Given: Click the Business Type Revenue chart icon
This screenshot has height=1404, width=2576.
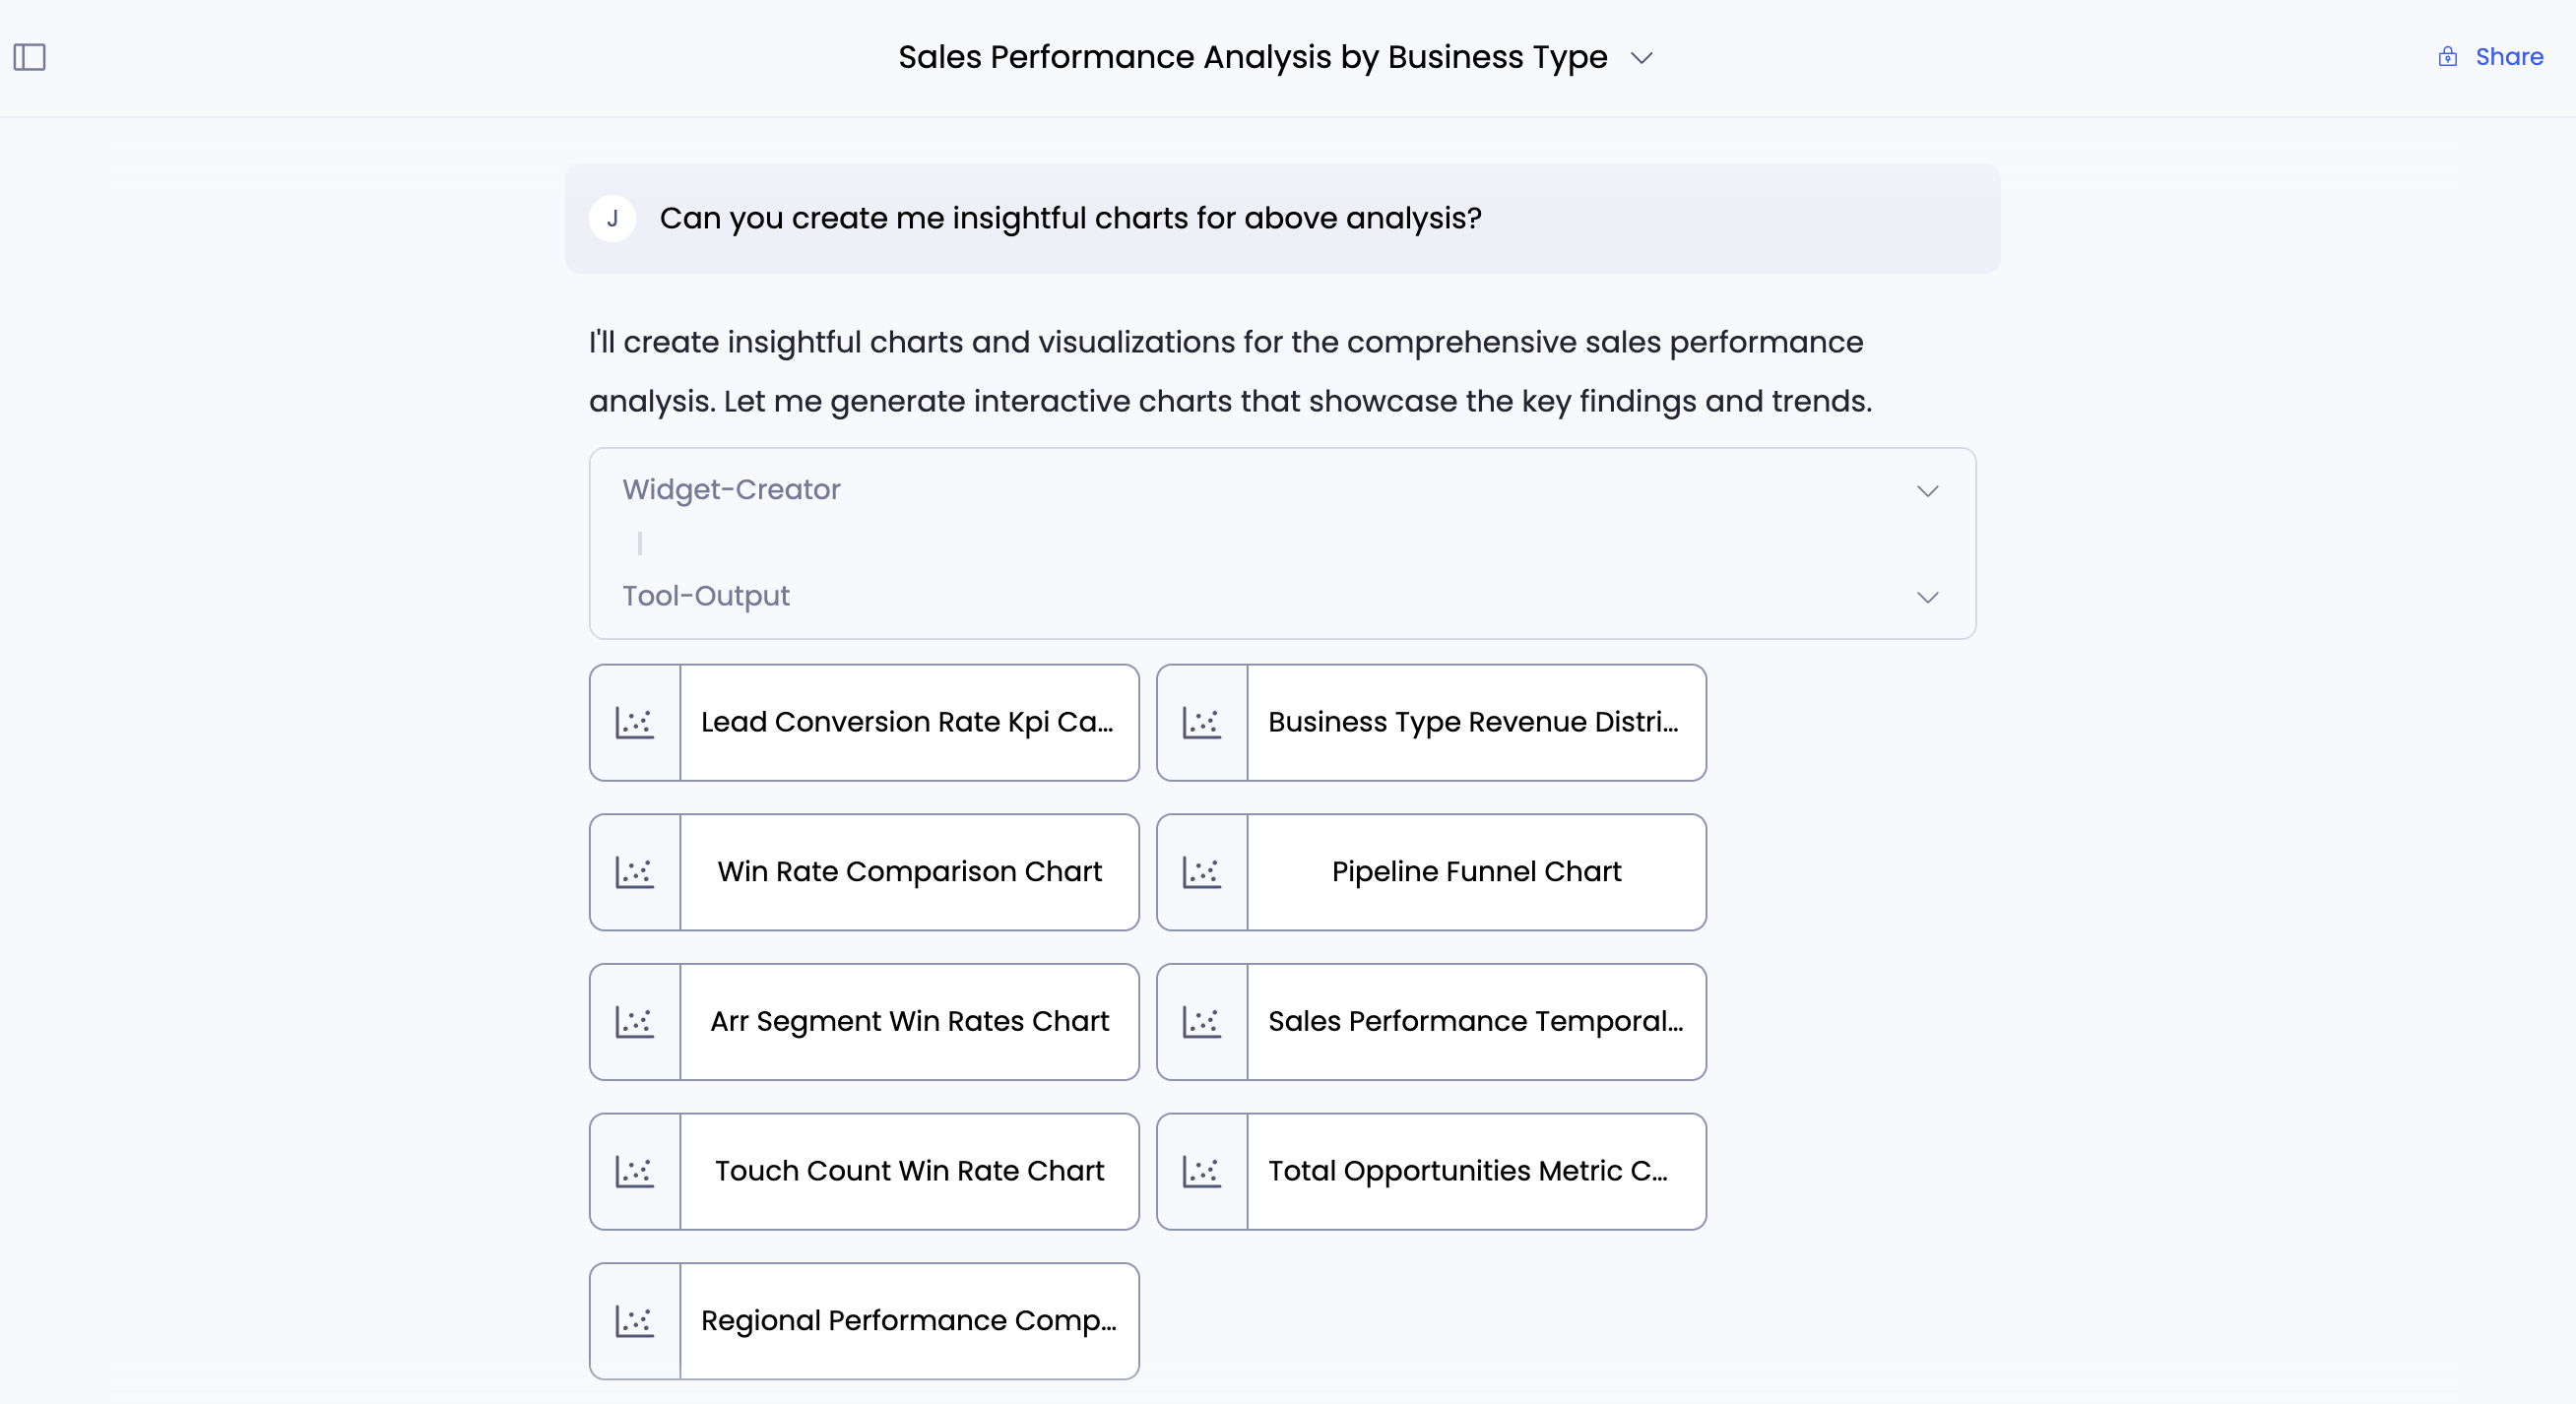Looking at the screenshot, I should (1202, 722).
